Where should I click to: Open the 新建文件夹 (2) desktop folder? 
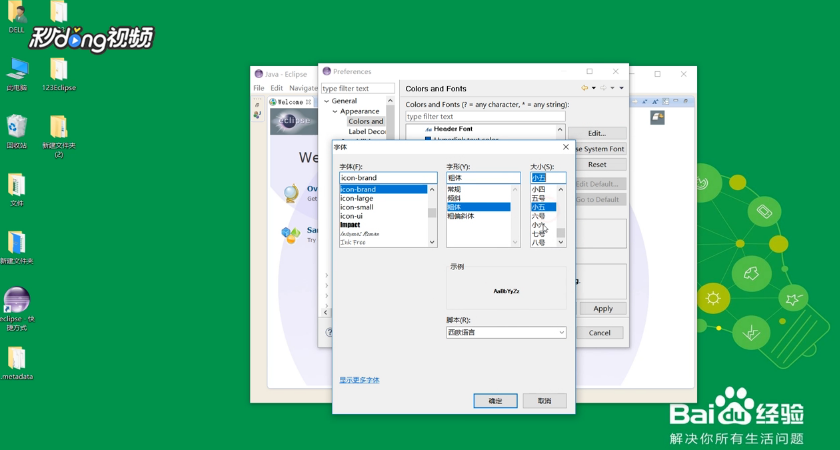pos(59,136)
